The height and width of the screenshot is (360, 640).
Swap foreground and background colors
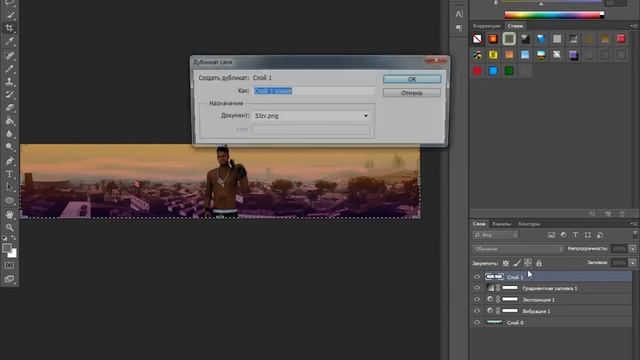click(x=14, y=238)
